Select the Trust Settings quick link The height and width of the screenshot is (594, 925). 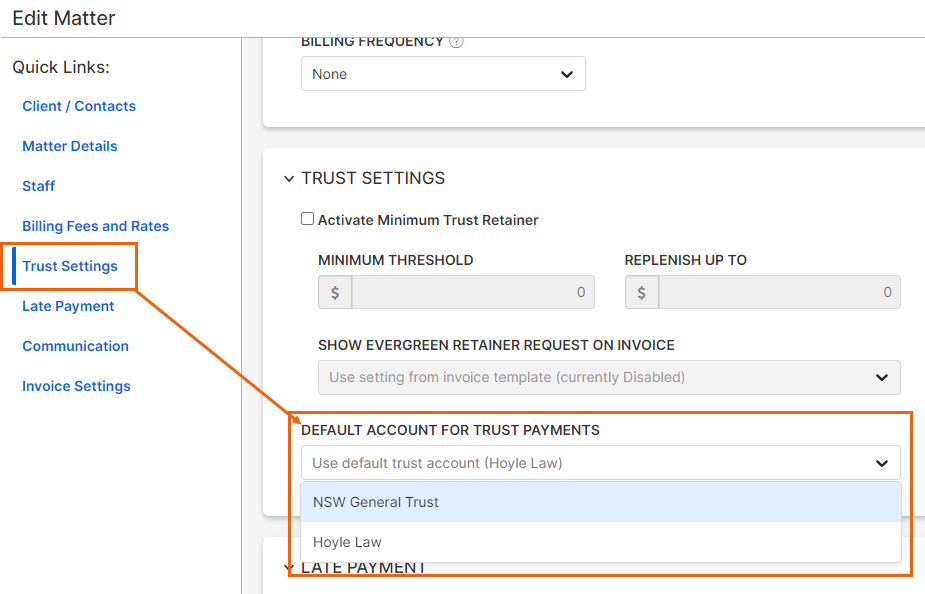tap(70, 267)
